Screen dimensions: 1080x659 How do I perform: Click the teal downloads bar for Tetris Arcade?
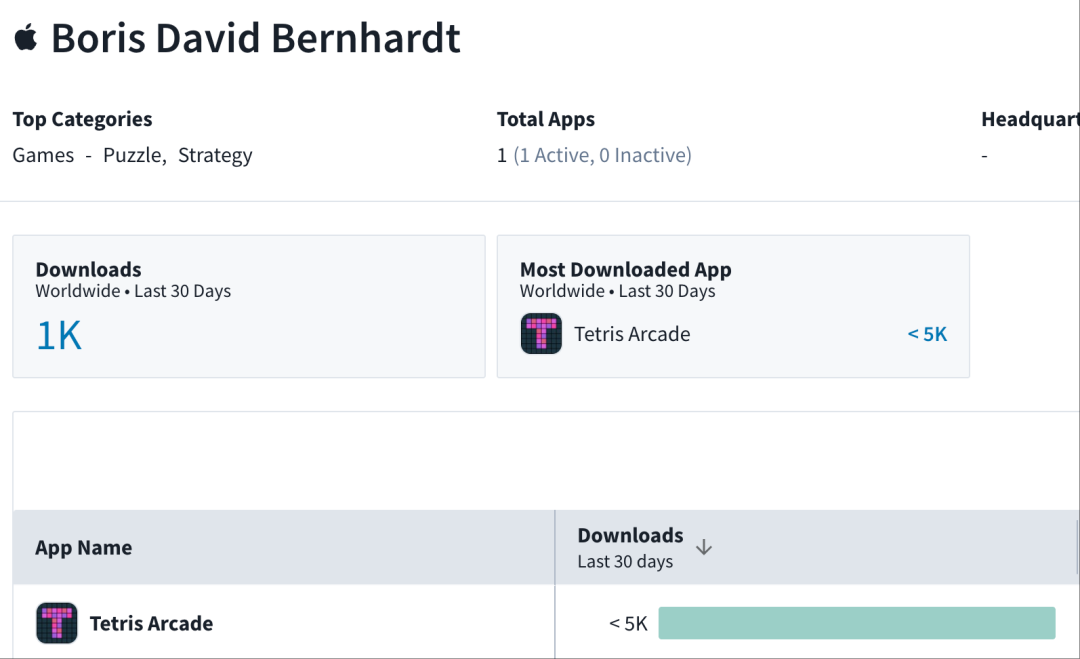[856, 623]
